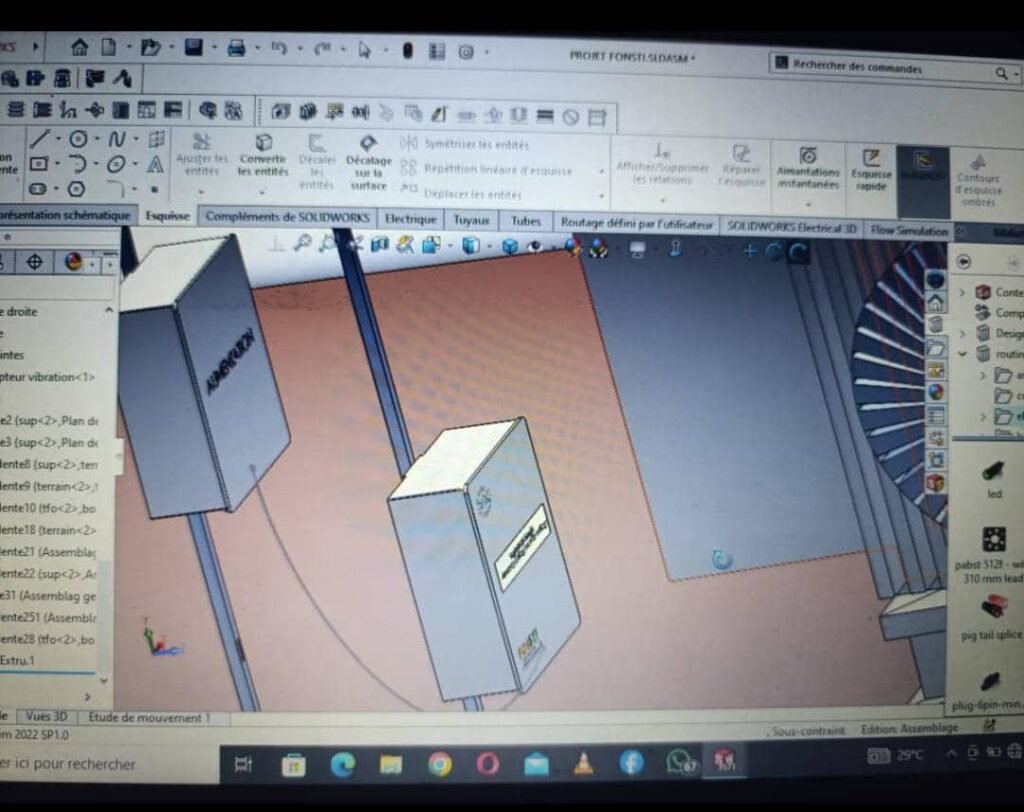Expand the Design library tree node
Viewport: 1024px width, 812px height.
[x=963, y=333]
